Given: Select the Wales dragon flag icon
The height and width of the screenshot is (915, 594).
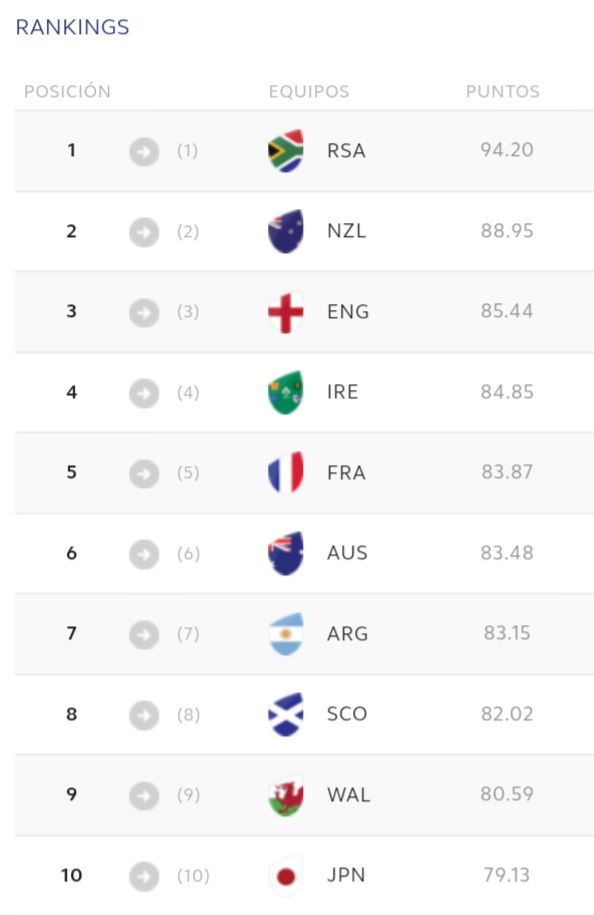Looking at the screenshot, I should (x=286, y=795).
